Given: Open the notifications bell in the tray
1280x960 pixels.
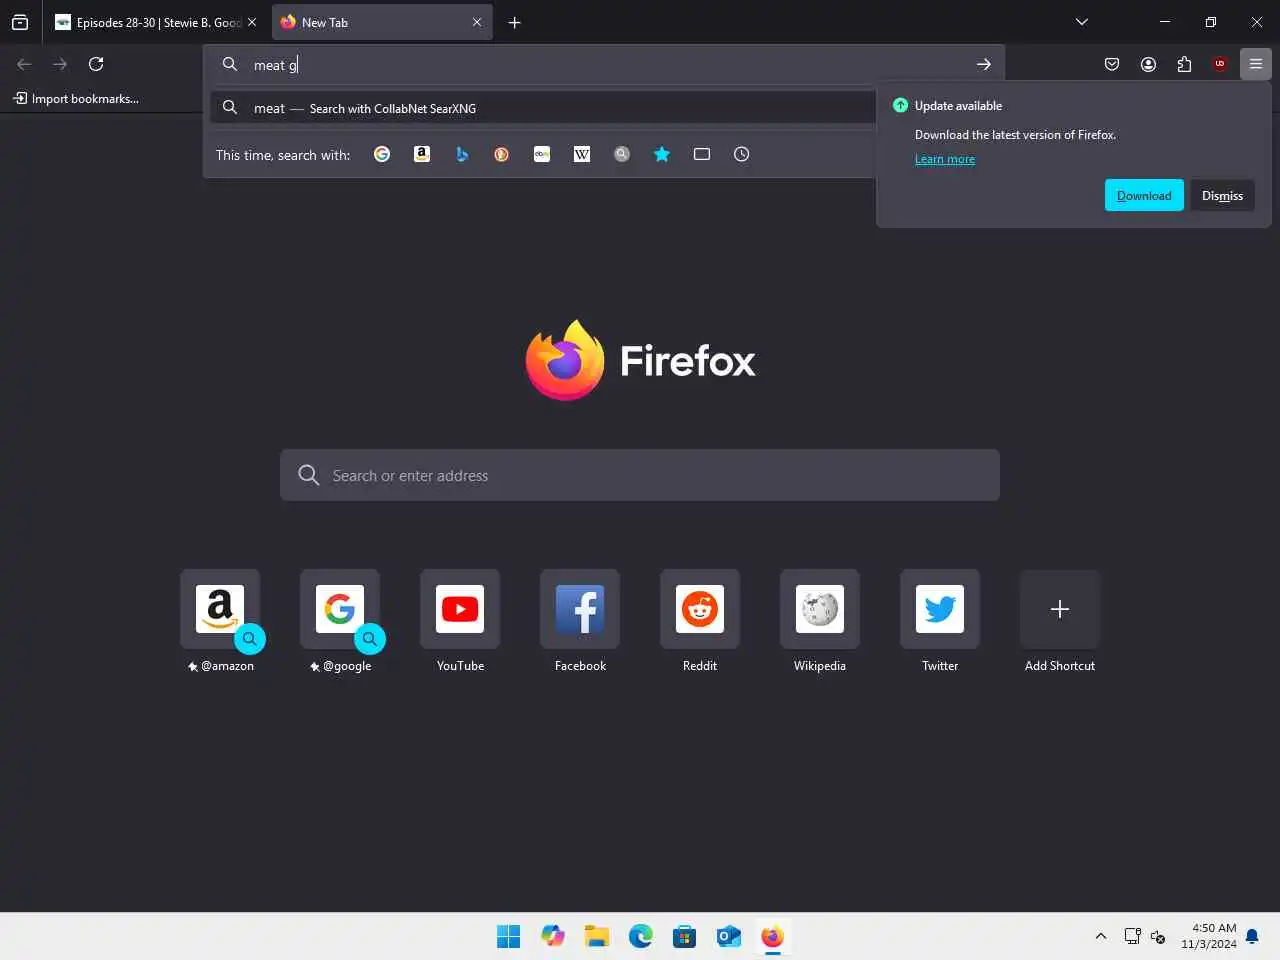Looking at the screenshot, I should pos(1252,937).
